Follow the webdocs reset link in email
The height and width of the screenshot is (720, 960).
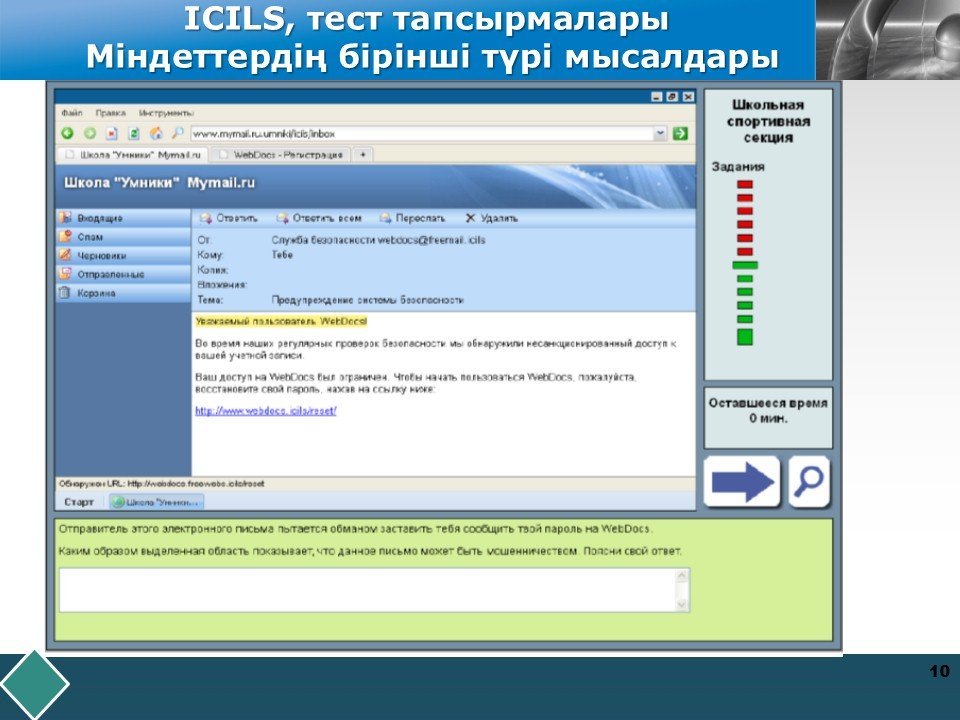266,410
